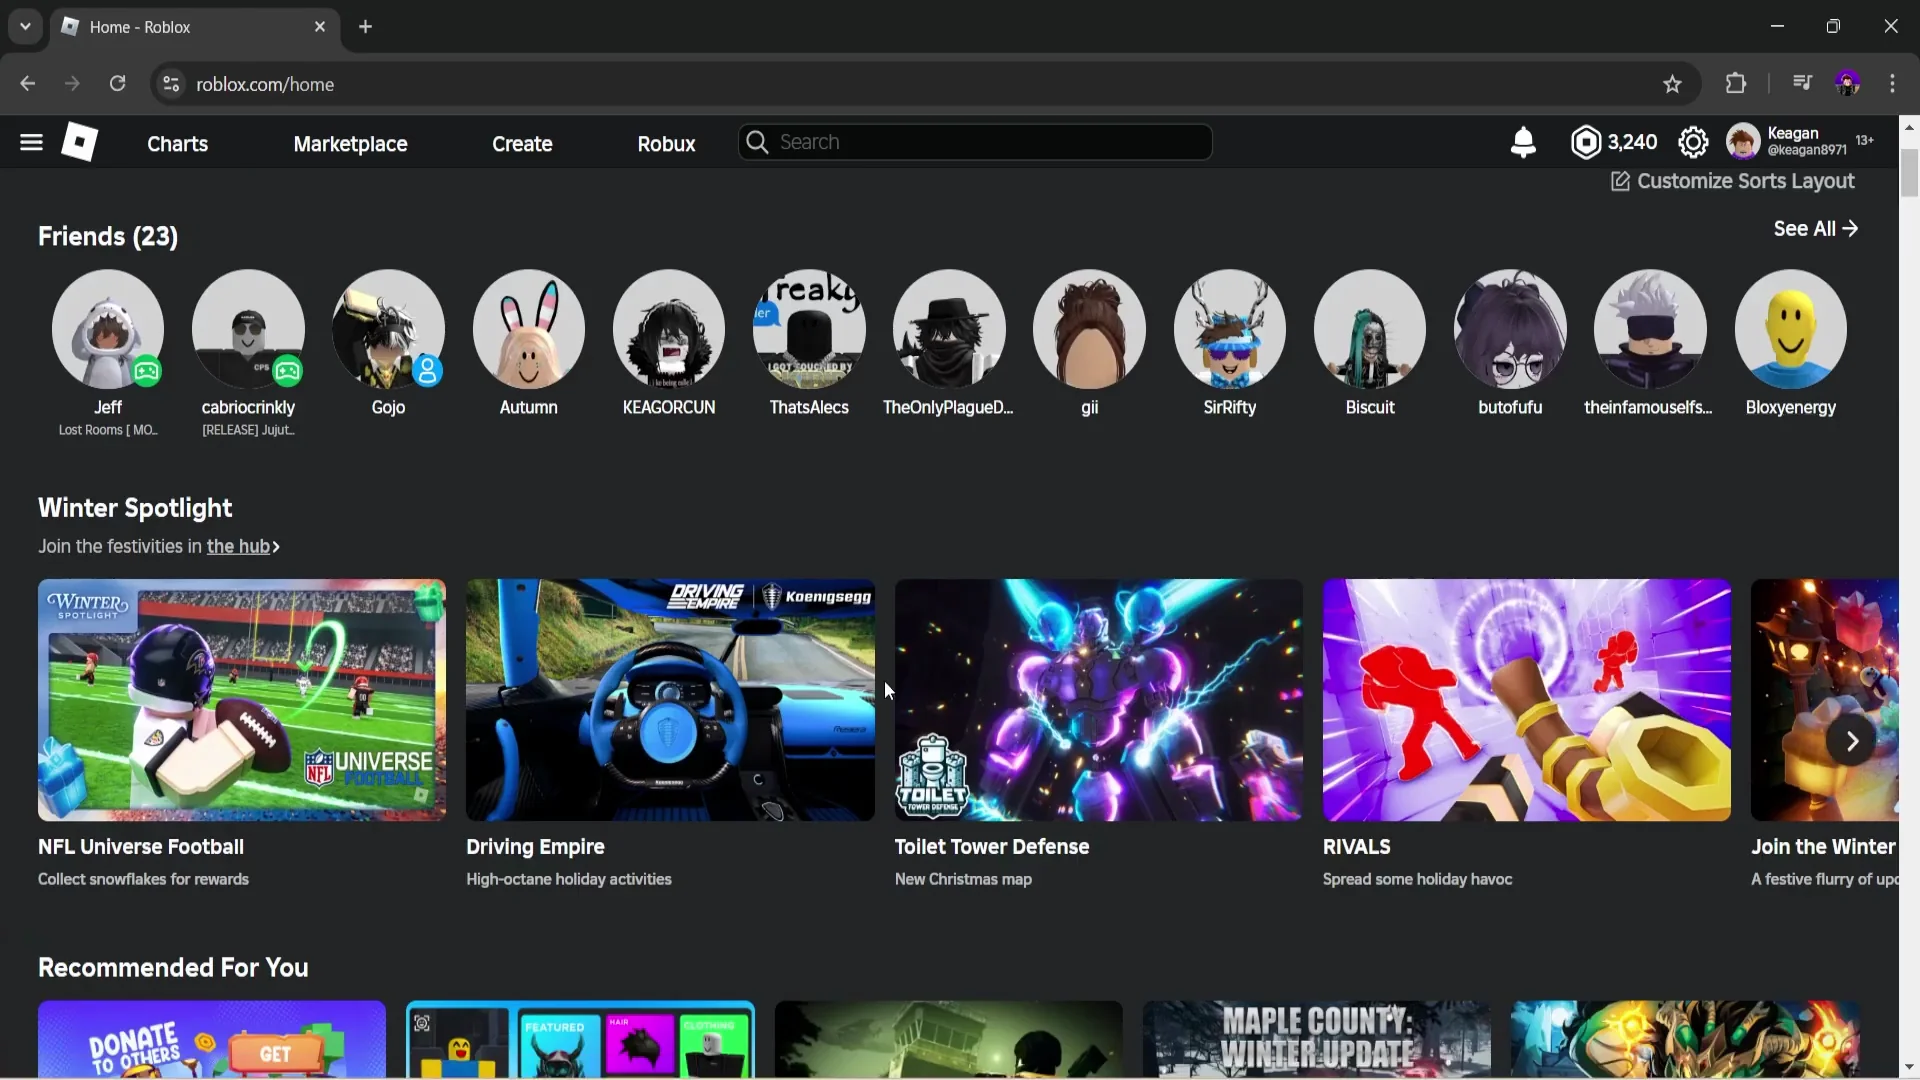
Task: Focus the Search input field
Action: click(975, 142)
